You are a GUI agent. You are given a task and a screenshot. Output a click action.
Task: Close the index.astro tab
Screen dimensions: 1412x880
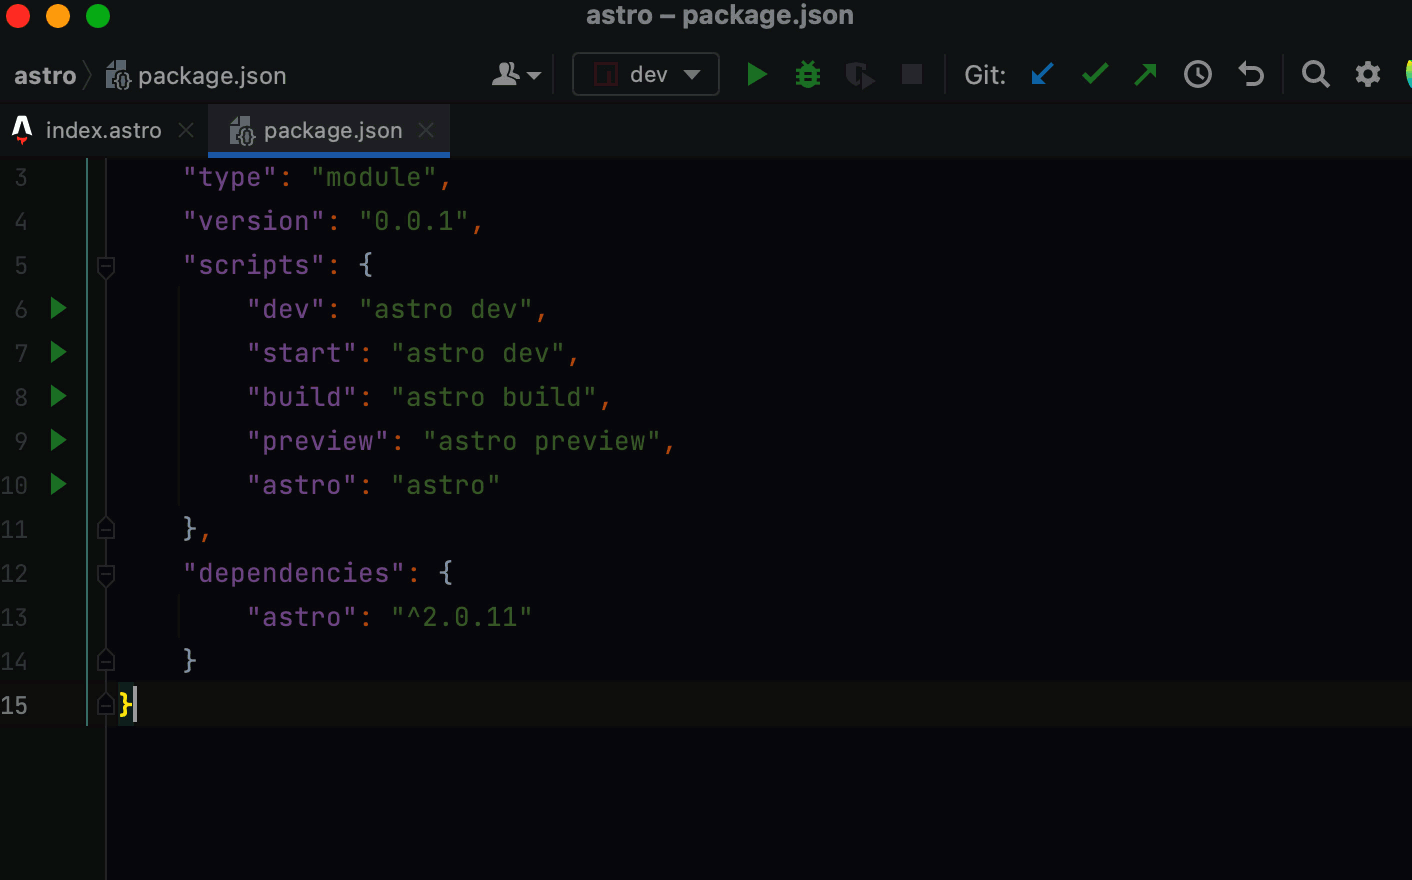point(185,130)
